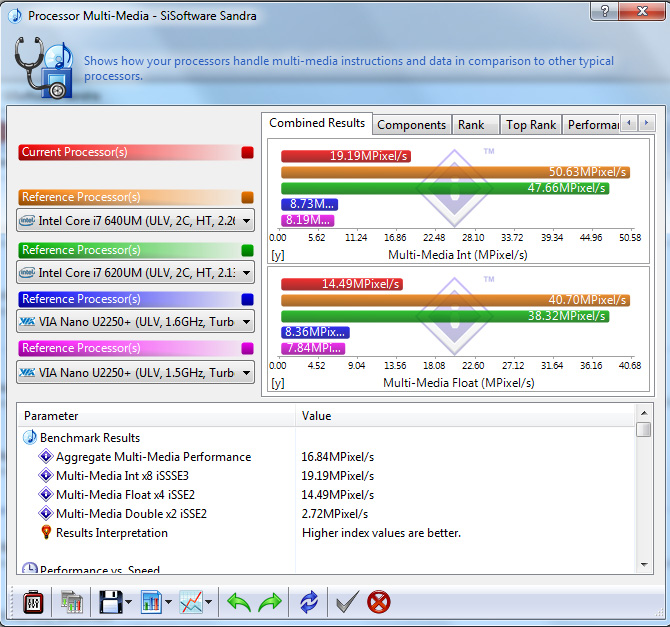Click the benchmark options icon in bottom toolbar
Image resolution: width=670 pixels, height=627 pixels.
tap(33, 602)
